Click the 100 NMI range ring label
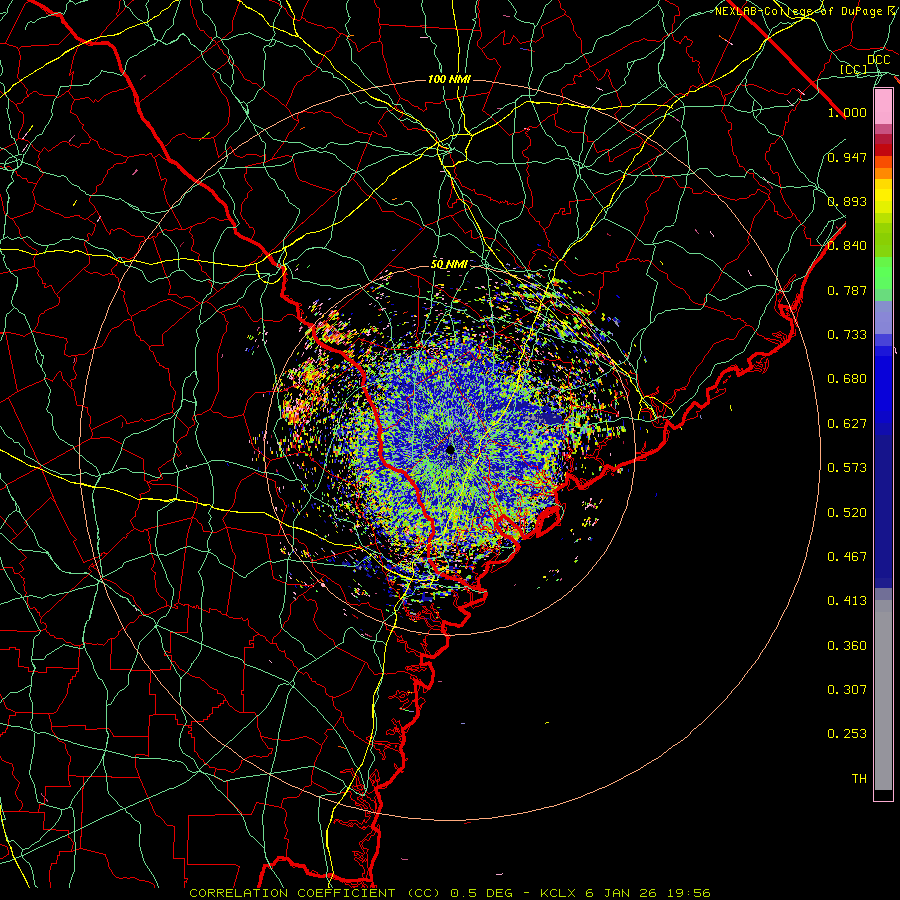This screenshot has width=900, height=900. (x=449, y=79)
